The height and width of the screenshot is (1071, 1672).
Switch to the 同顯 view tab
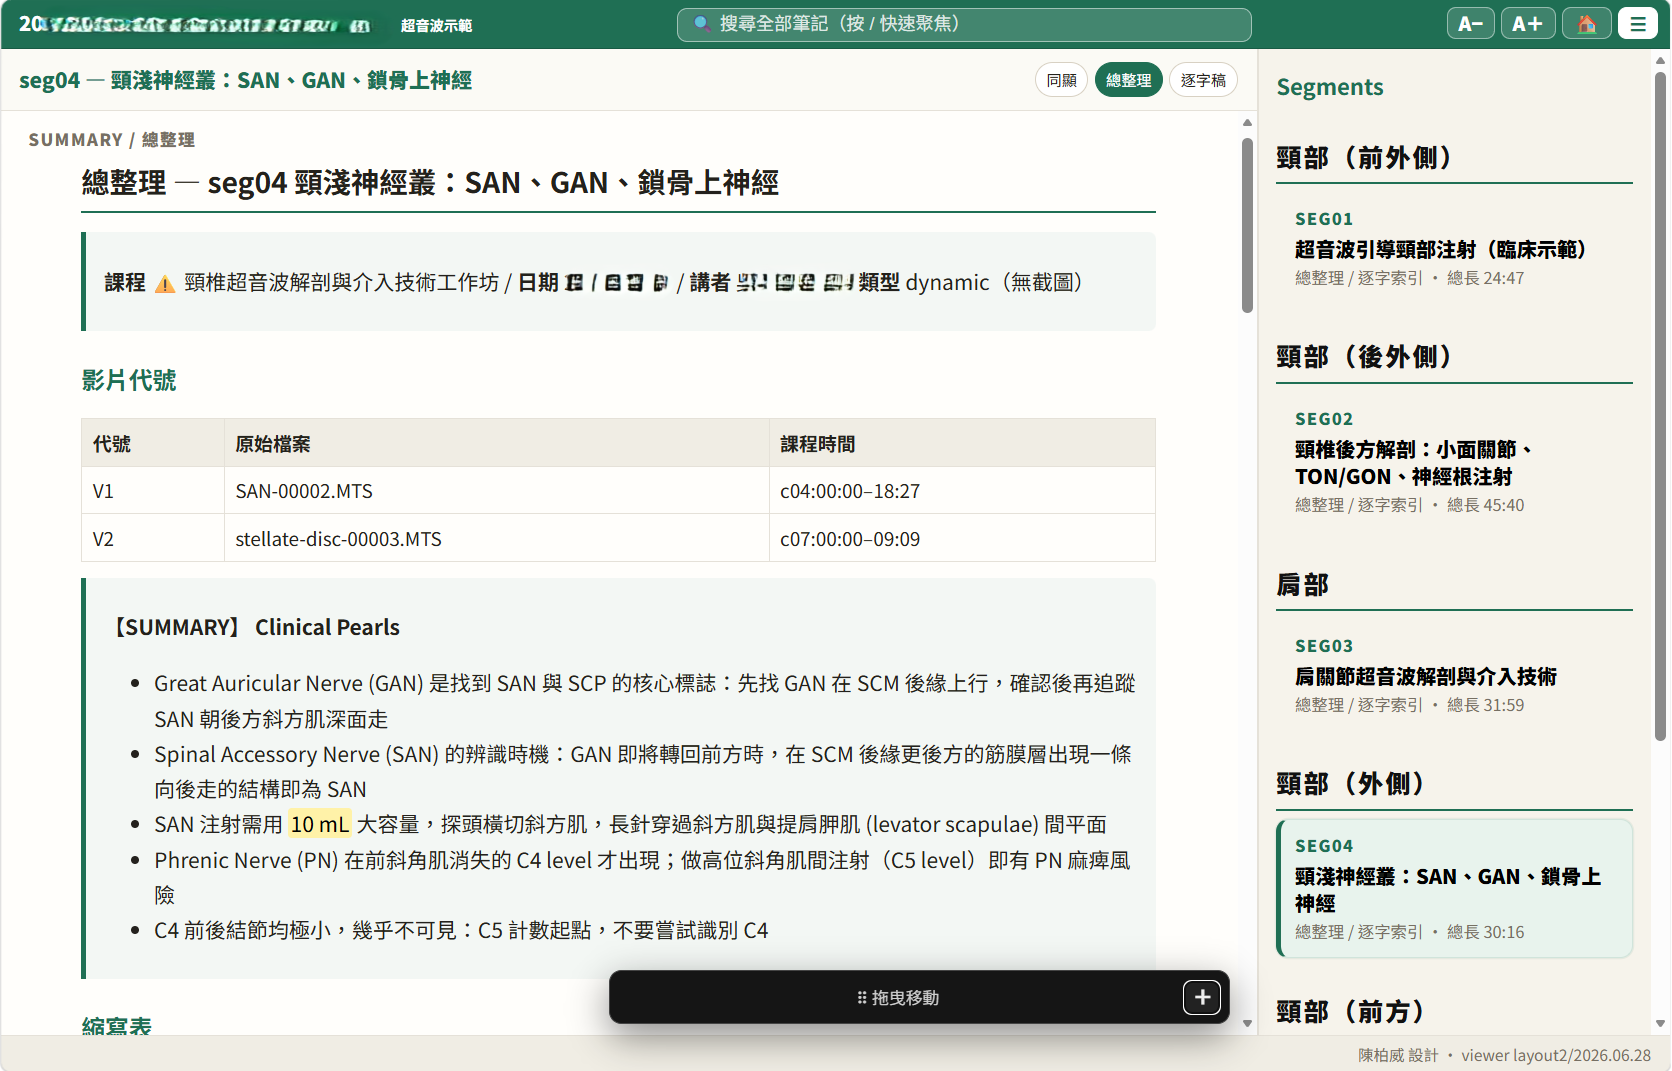(1062, 80)
